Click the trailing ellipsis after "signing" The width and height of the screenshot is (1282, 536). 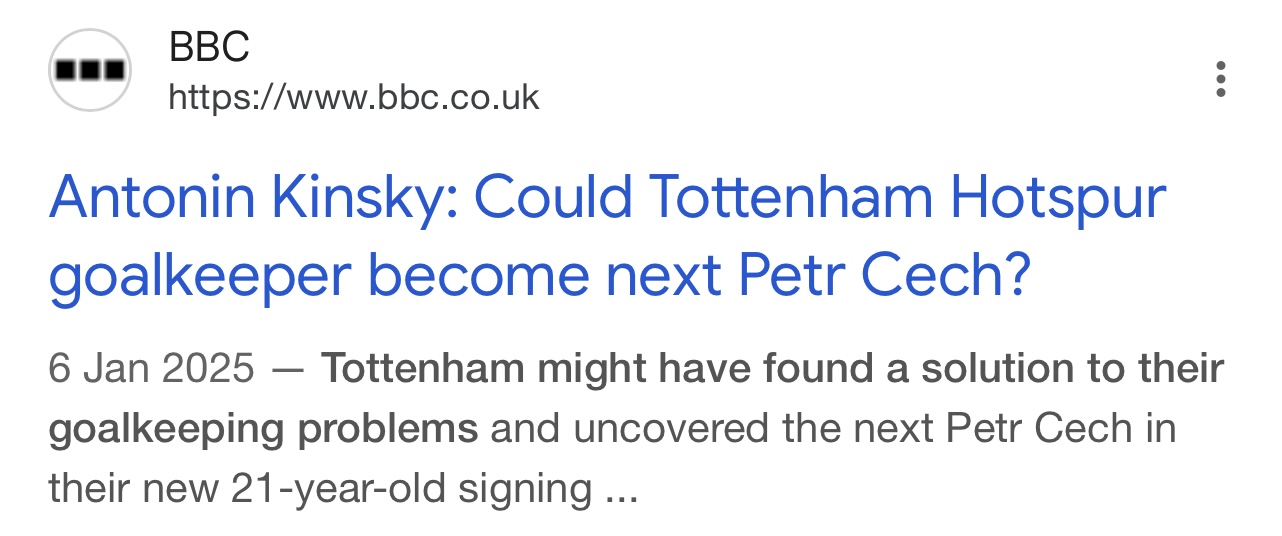point(621,489)
